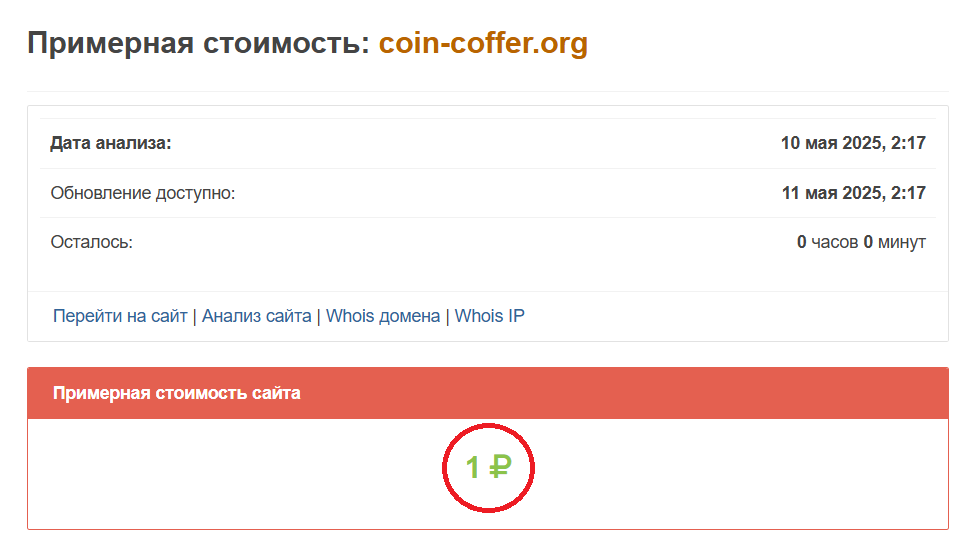957x546 pixels.
Task: Click the separator between Анализ сайта and Whois домена
Action: point(319,316)
